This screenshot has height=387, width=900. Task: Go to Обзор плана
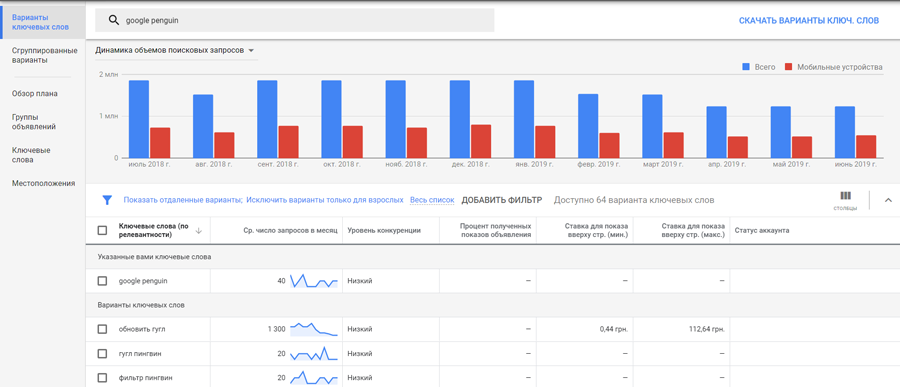[x=34, y=94]
